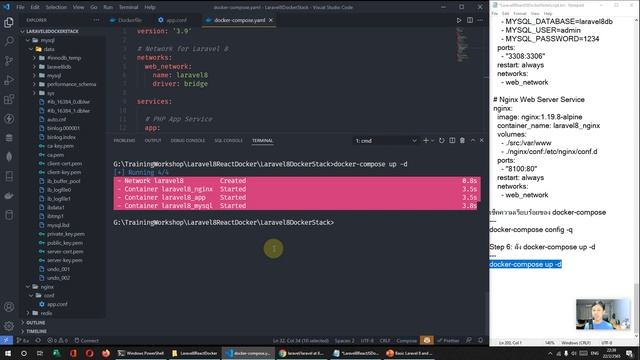
Task: Switch to the SQL CONSOLE panel tab
Action: click(228, 140)
